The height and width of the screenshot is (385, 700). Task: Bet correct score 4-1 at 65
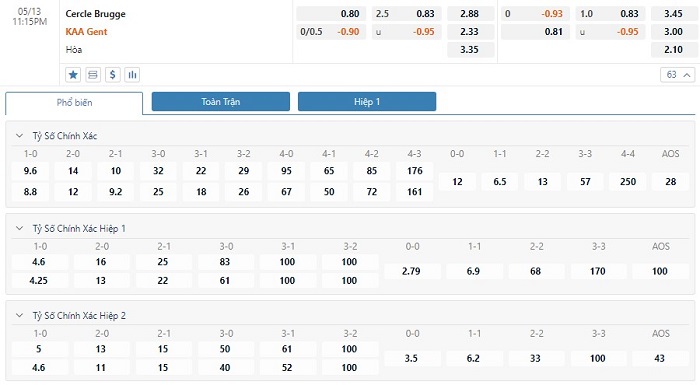tap(329, 171)
